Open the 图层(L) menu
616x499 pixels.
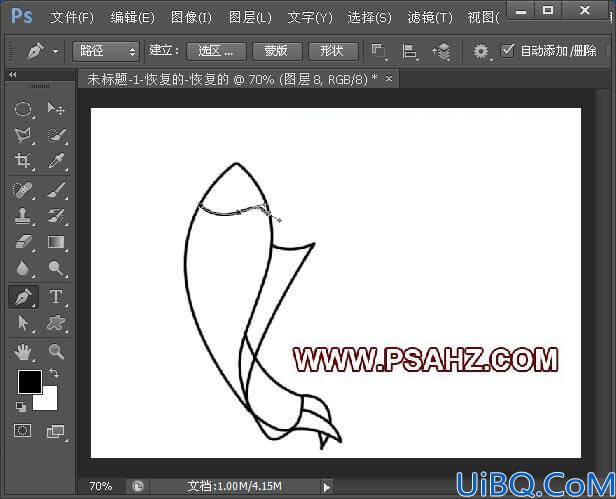point(250,18)
